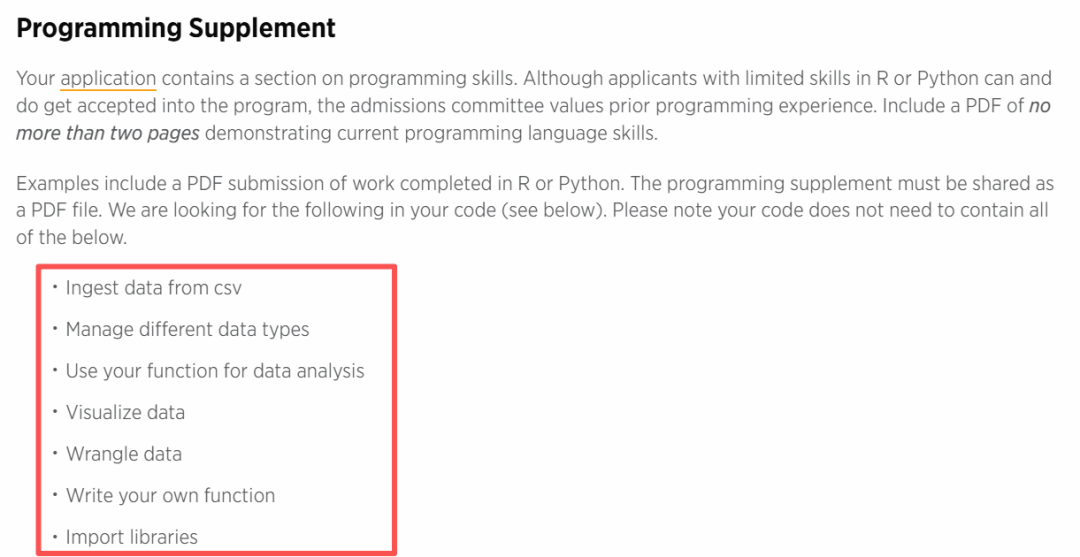Click "Examples include" at the second paragraph start

pos(80,184)
